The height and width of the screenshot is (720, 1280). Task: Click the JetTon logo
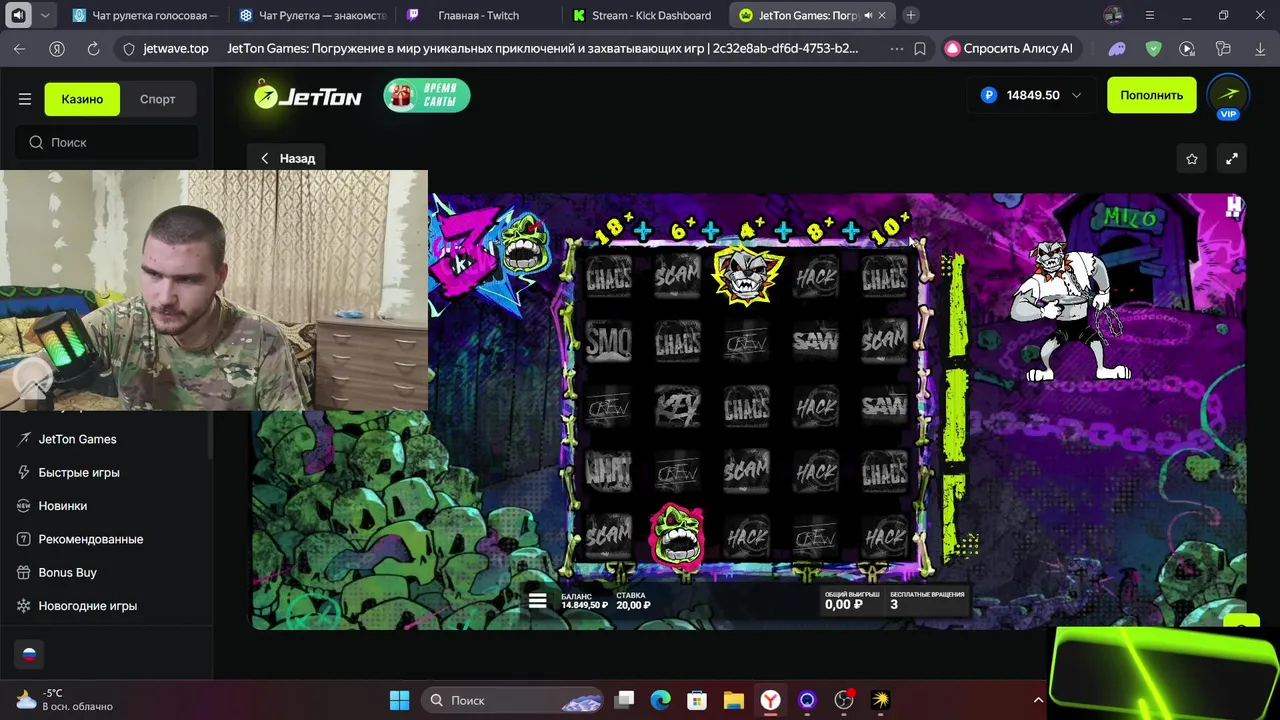coord(307,95)
